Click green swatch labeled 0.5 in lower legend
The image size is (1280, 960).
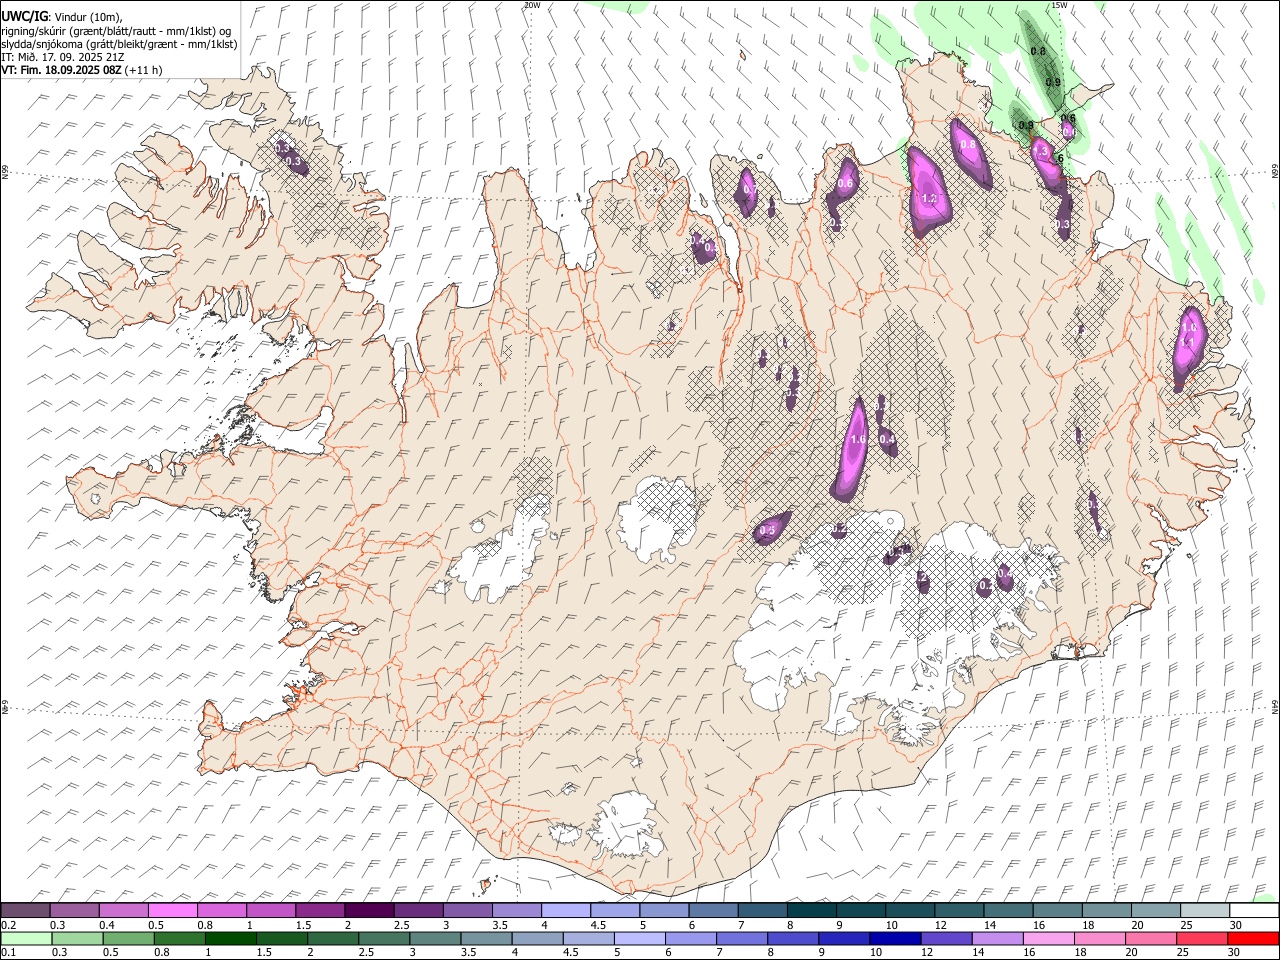click(x=129, y=939)
